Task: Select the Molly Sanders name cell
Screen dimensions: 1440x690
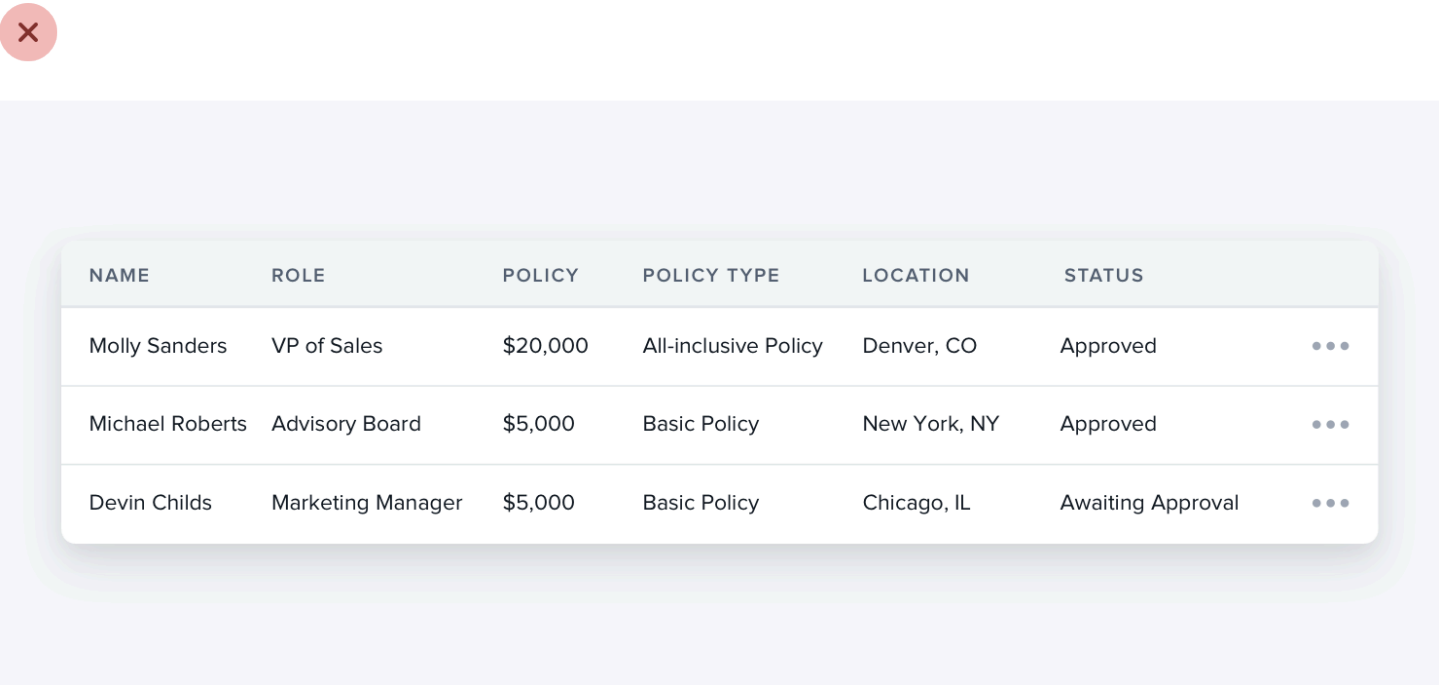Action: (158, 346)
